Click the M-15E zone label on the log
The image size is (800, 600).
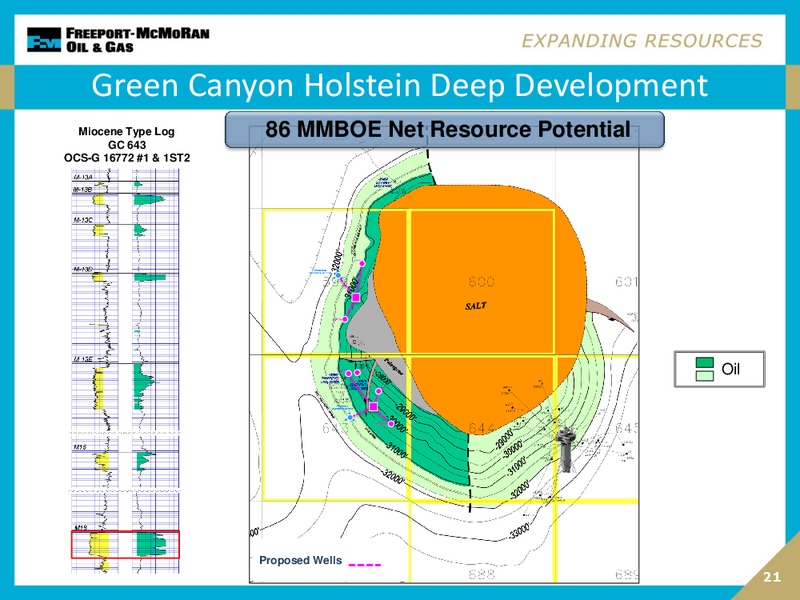click(x=83, y=360)
